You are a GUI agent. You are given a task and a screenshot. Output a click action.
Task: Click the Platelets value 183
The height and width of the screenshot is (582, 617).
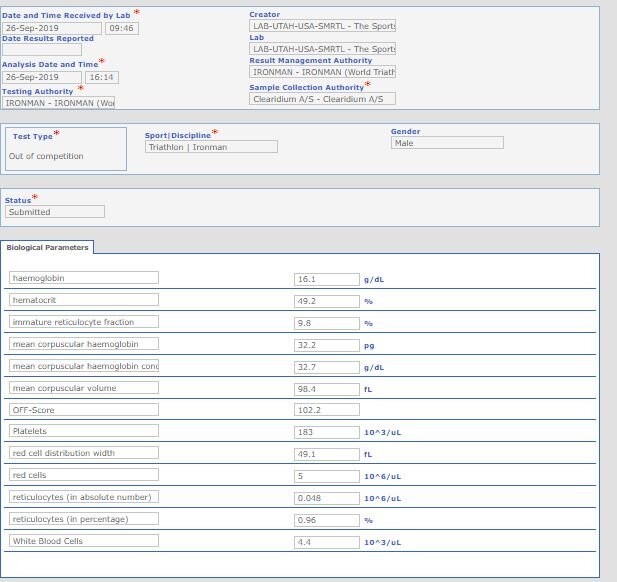click(x=327, y=432)
